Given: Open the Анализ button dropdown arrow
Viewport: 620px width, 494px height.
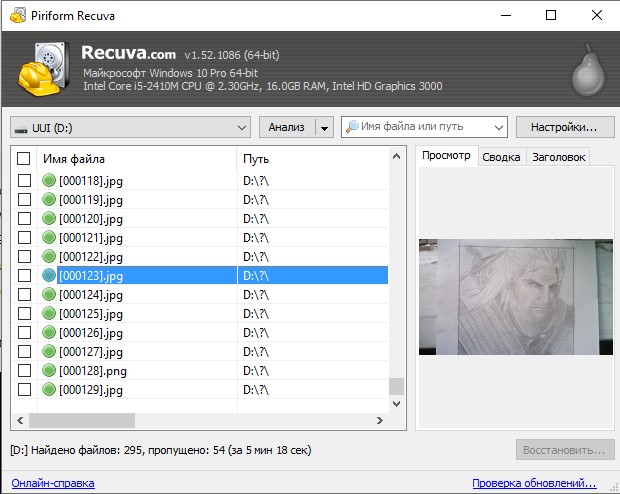Looking at the screenshot, I should click(325, 128).
